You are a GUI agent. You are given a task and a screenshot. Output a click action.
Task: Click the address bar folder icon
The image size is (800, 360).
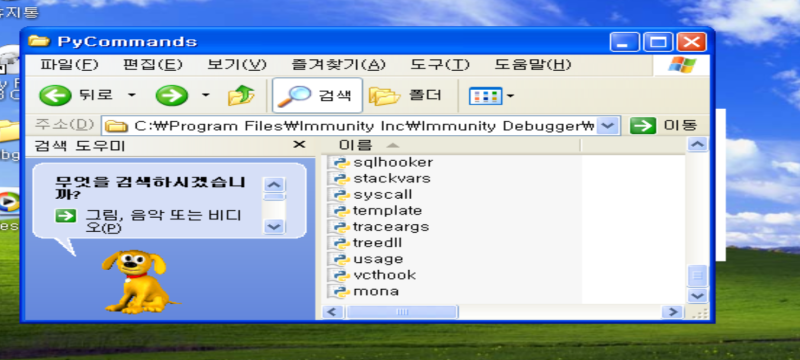116,126
